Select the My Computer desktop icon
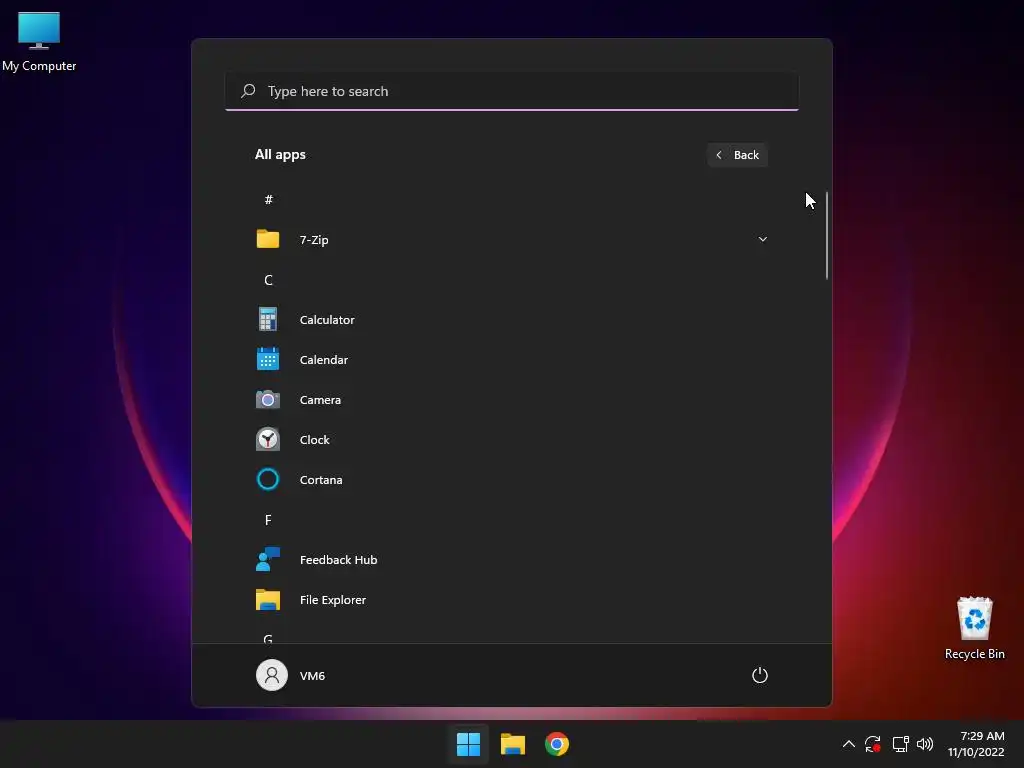The image size is (1024, 768). coord(39,42)
